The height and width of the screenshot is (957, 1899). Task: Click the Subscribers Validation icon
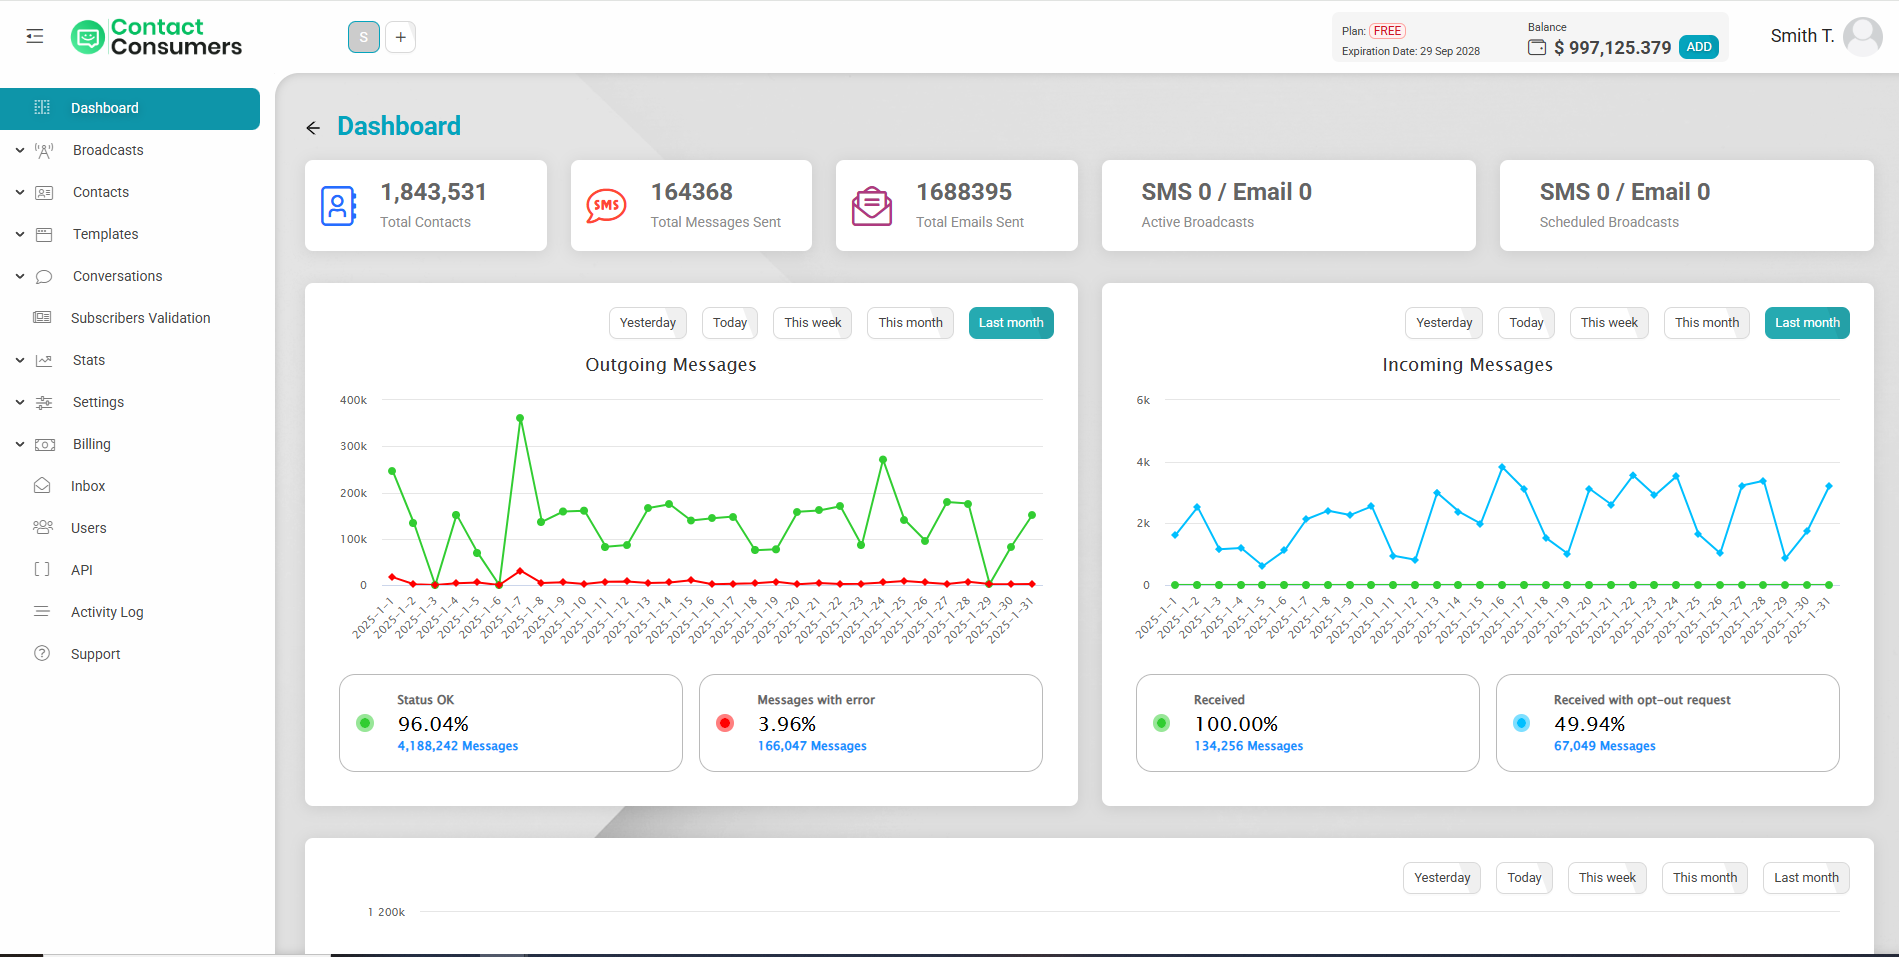[x=42, y=318]
